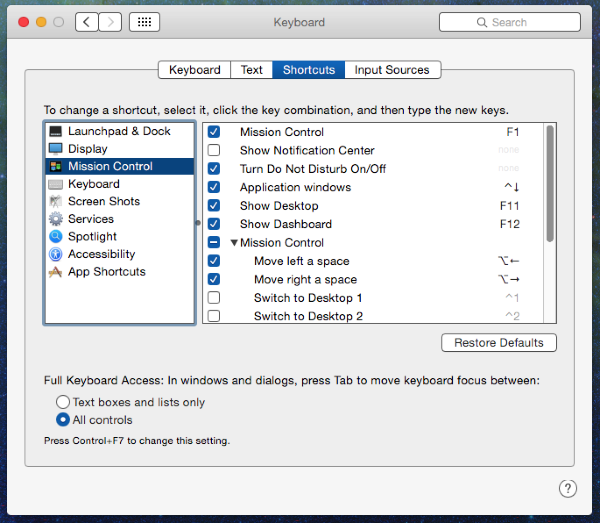Click the F11 key combination
Image resolution: width=600 pixels, height=523 pixels.
(x=509, y=206)
